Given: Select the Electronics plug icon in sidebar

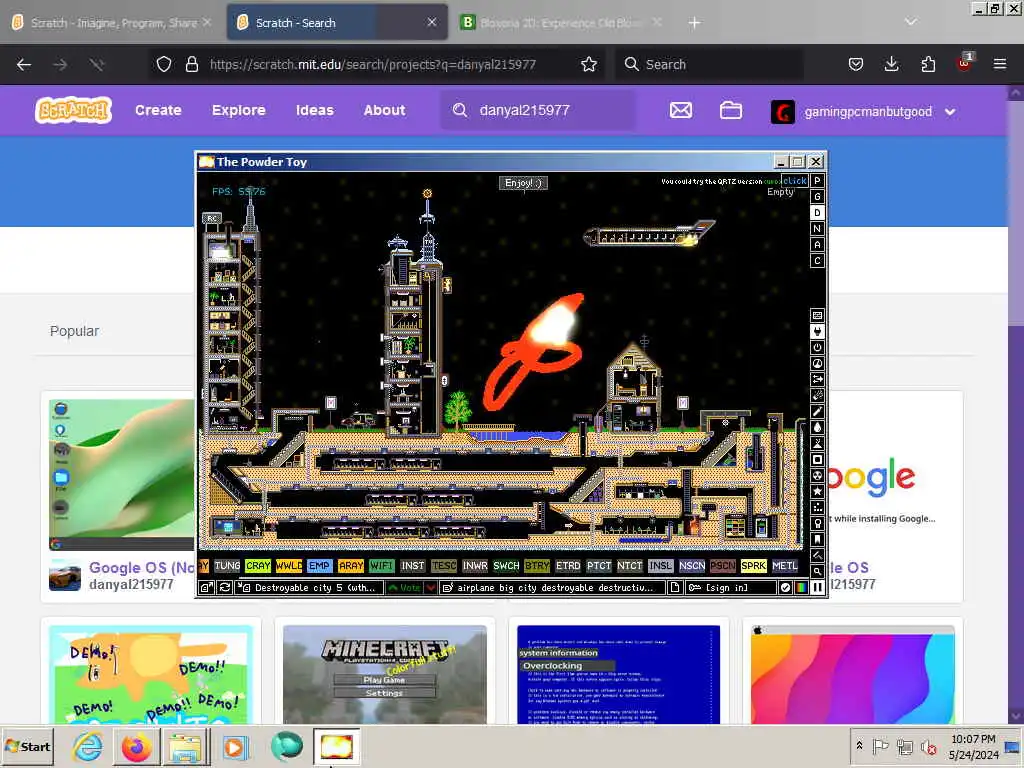Looking at the screenshot, I should tap(817, 332).
